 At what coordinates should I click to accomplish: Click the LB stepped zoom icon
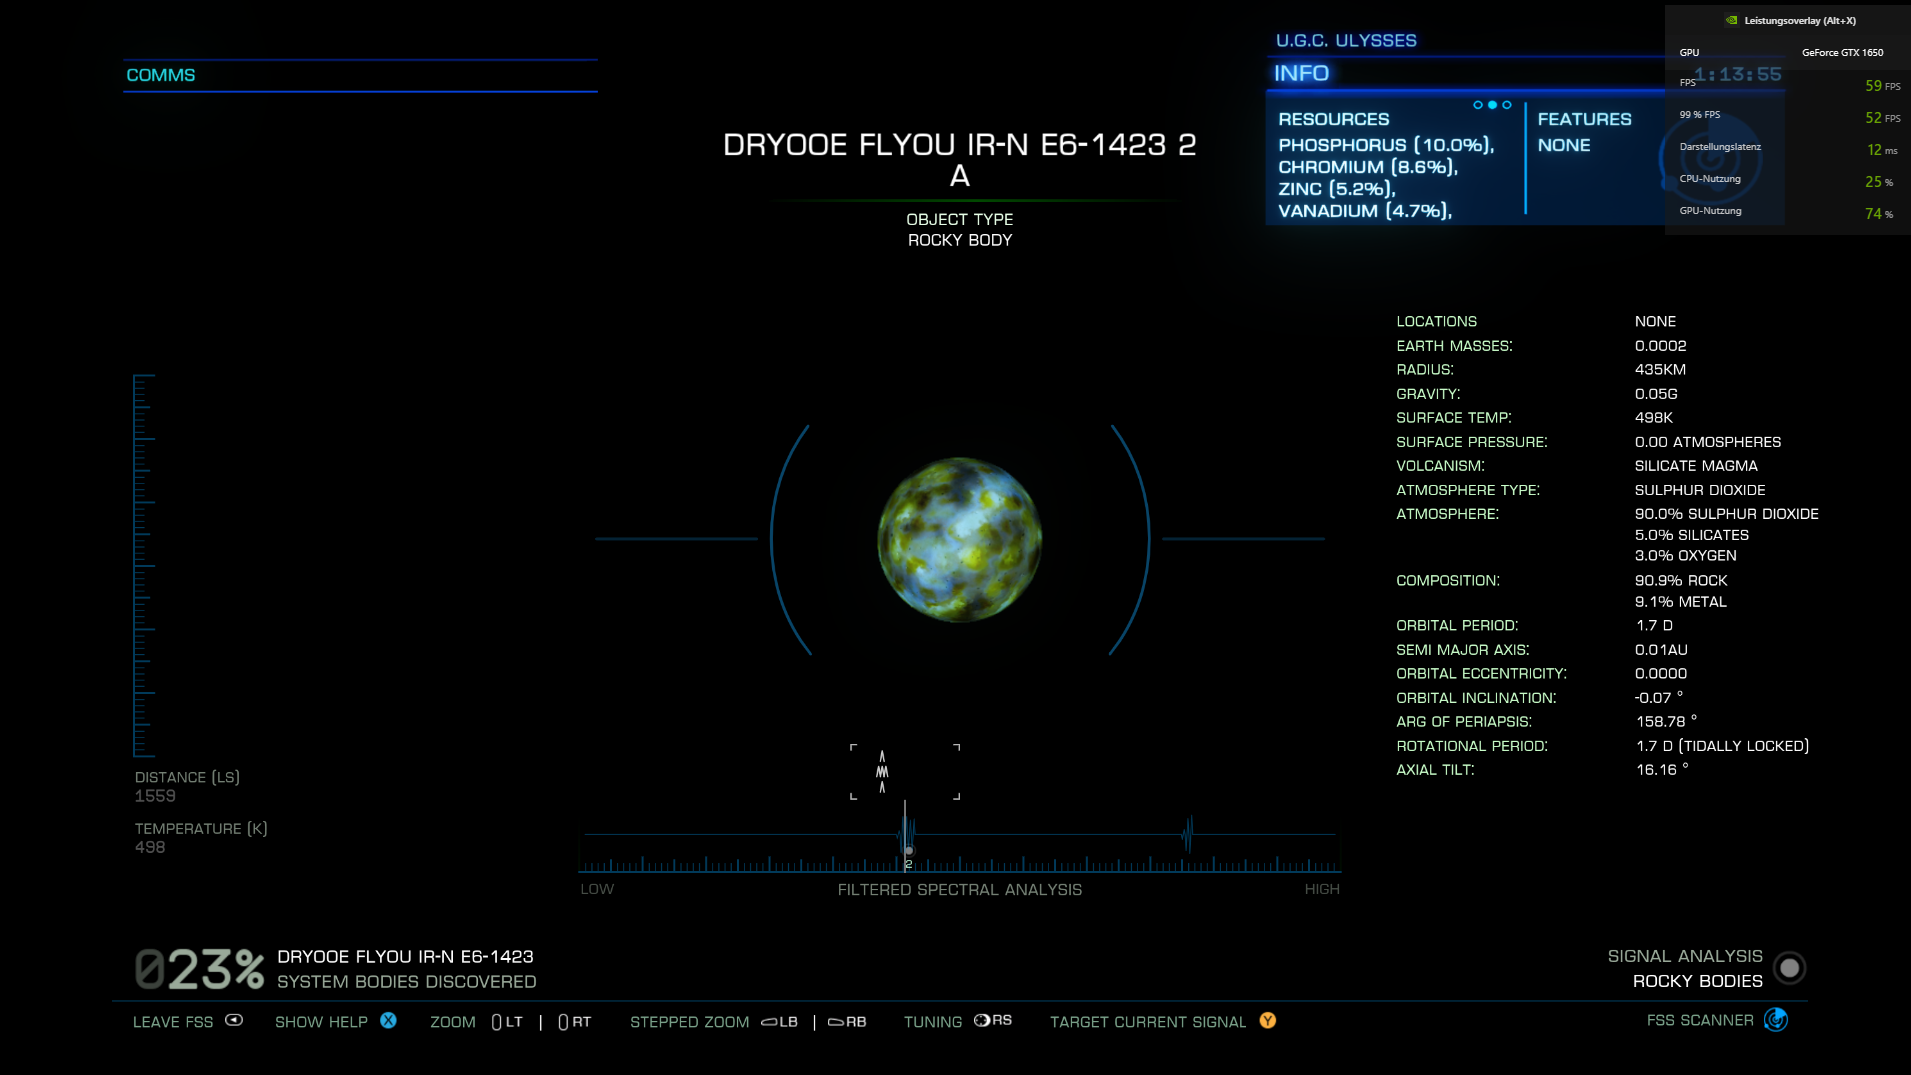click(x=769, y=1022)
